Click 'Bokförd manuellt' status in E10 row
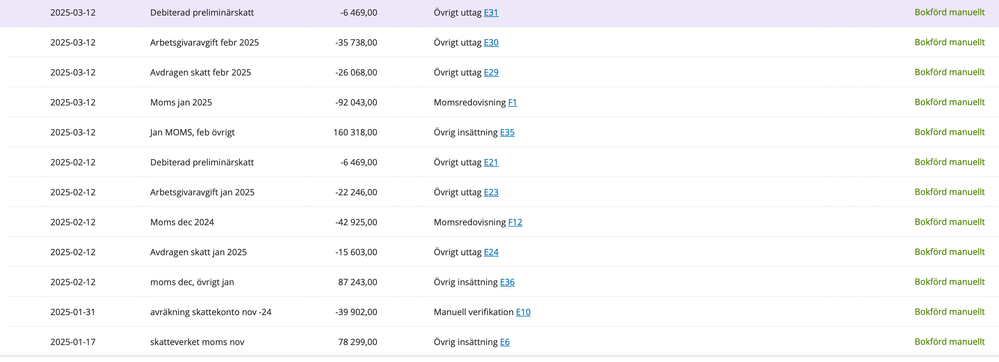Image resolution: width=999 pixels, height=362 pixels. pos(949,312)
